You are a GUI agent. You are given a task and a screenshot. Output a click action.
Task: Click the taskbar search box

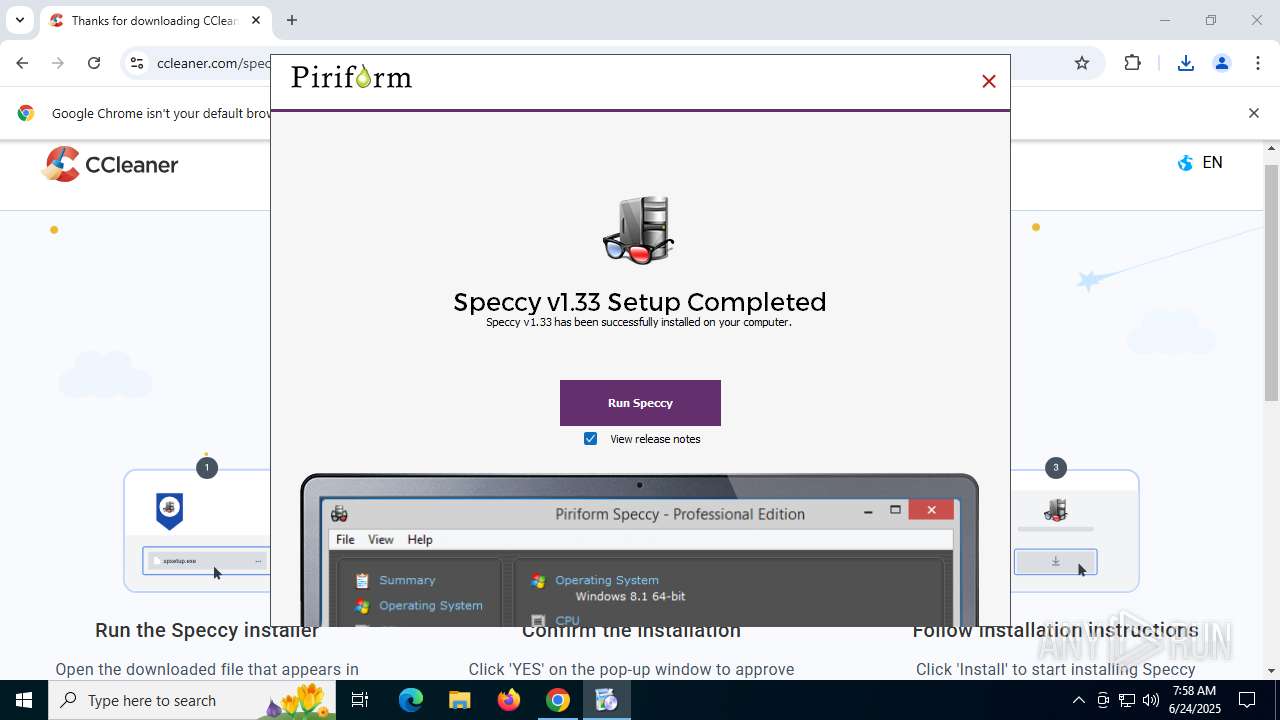192,700
